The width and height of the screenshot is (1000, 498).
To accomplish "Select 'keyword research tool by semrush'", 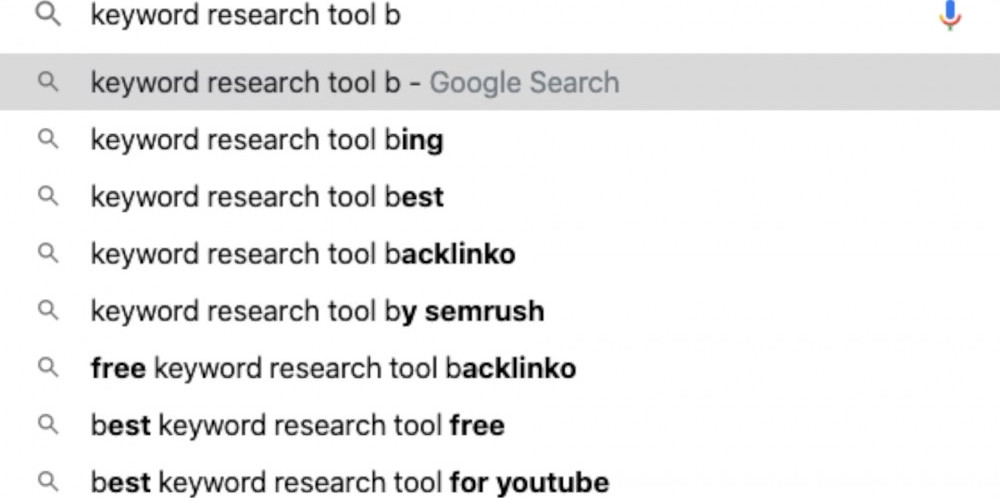I will 500,311.
